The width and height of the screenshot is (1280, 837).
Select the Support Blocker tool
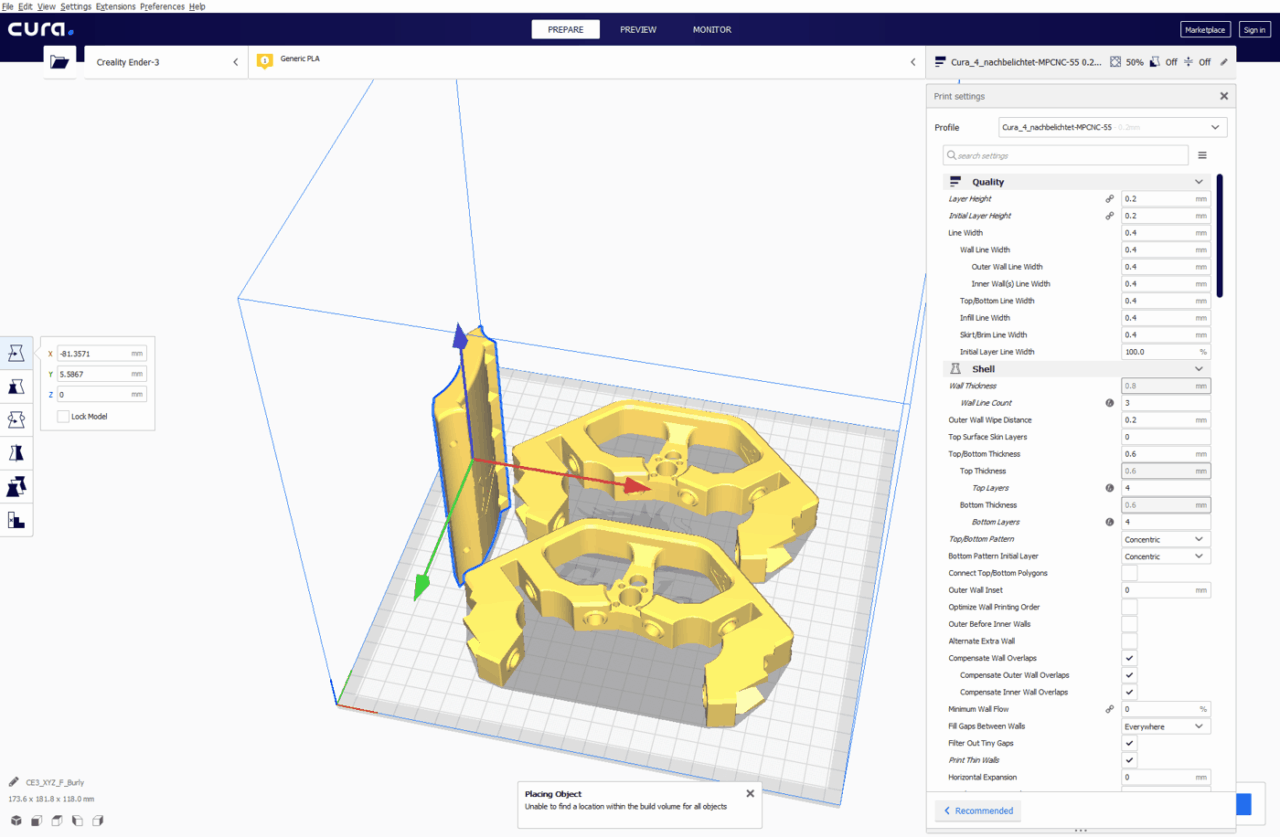point(16,520)
